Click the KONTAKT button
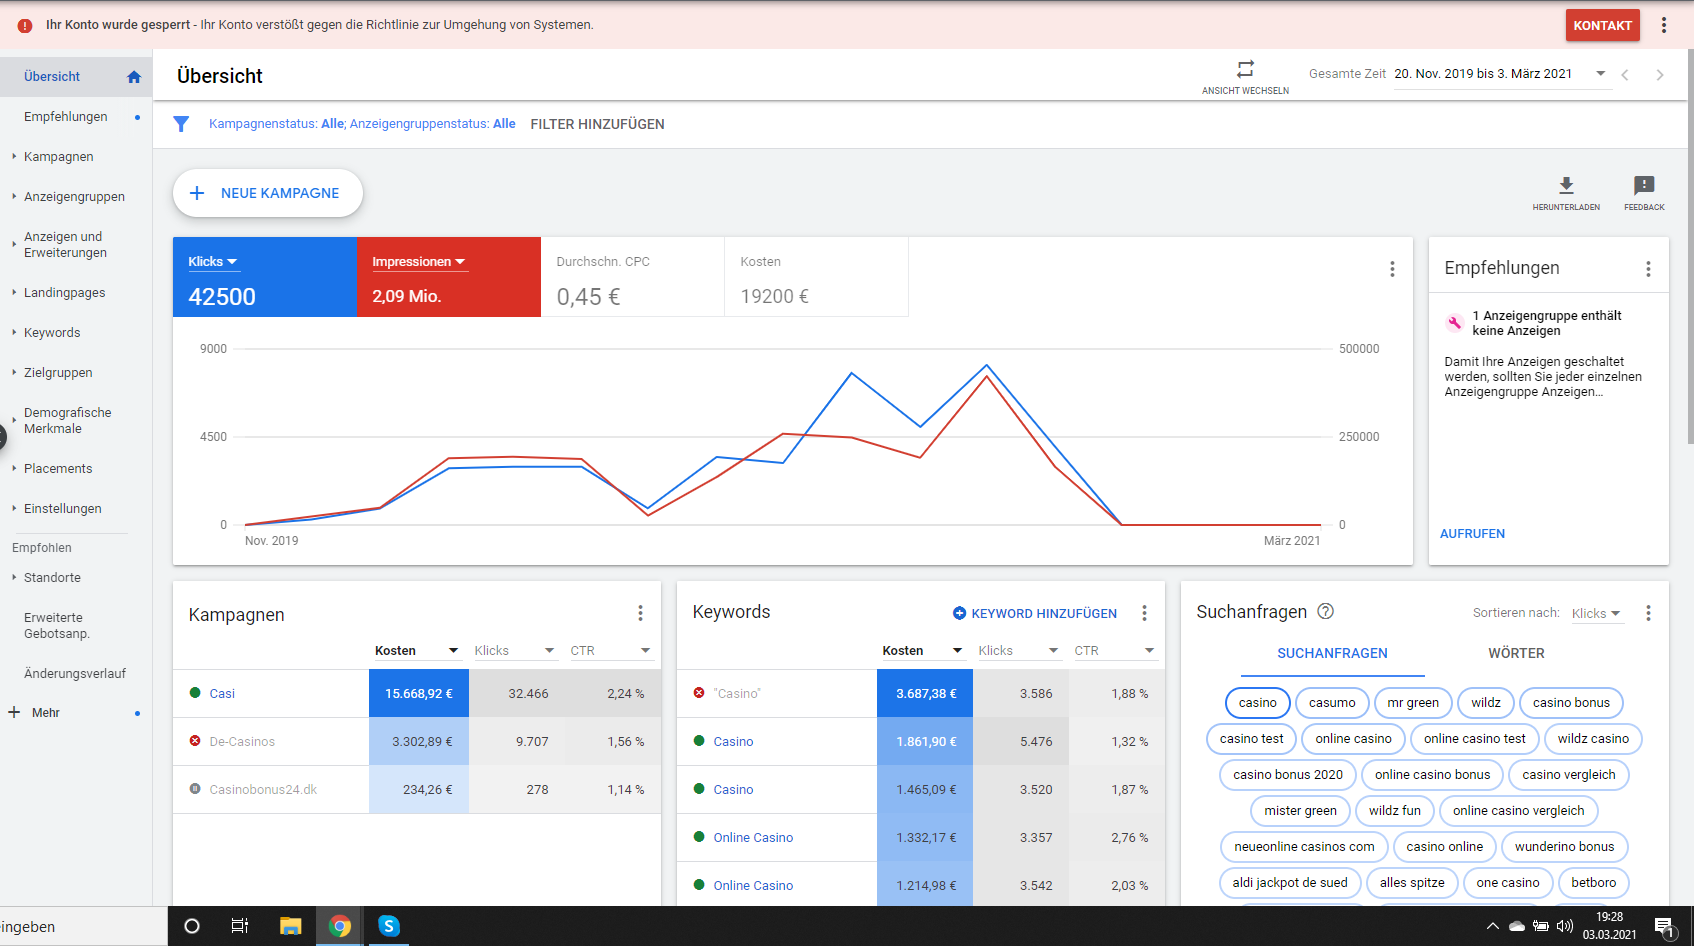Screen dimensions: 1694x946 point(1602,25)
